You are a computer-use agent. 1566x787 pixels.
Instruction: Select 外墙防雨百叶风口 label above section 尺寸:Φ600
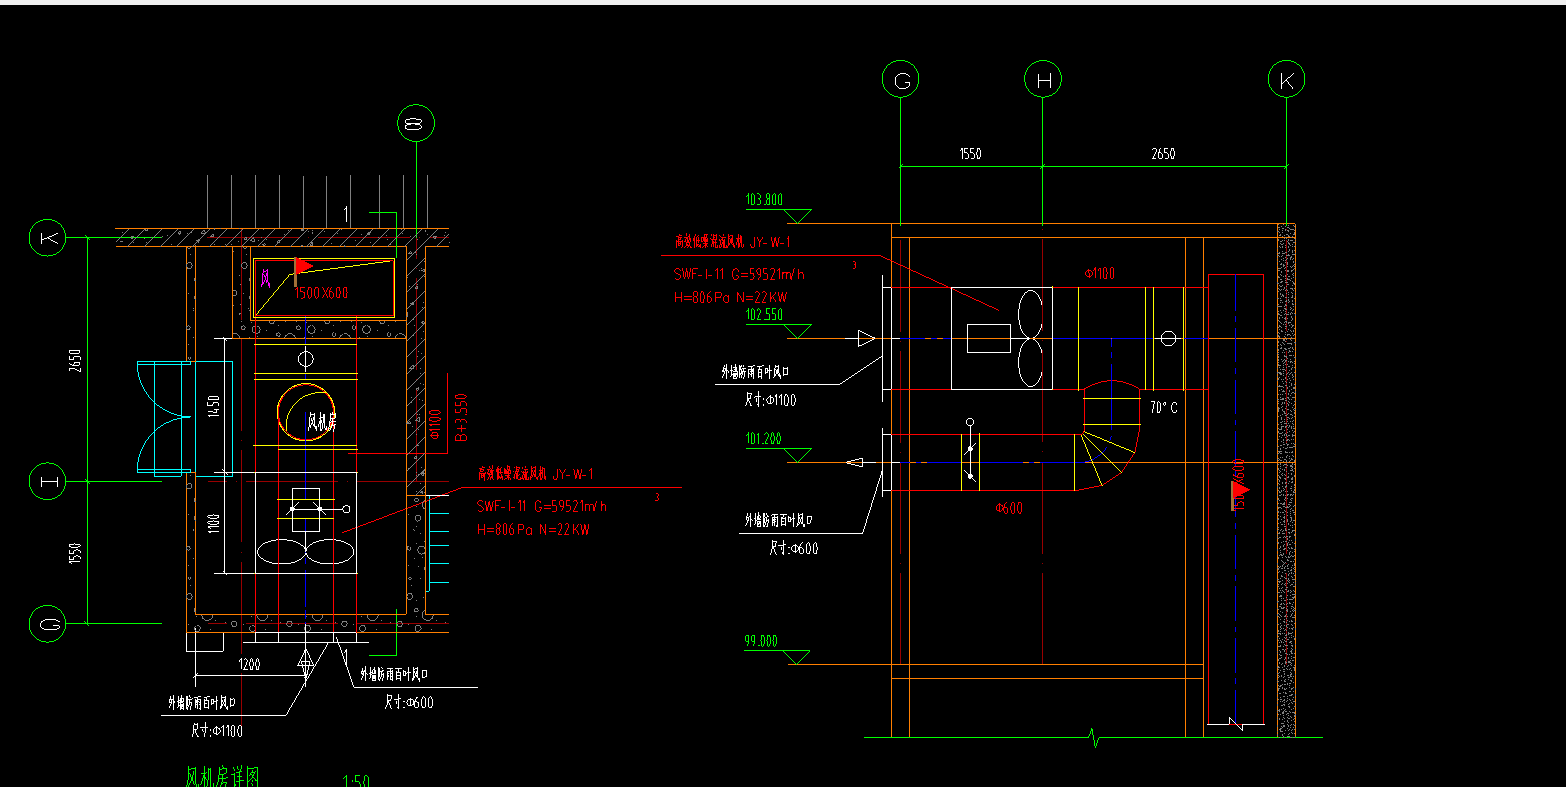(x=779, y=520)
